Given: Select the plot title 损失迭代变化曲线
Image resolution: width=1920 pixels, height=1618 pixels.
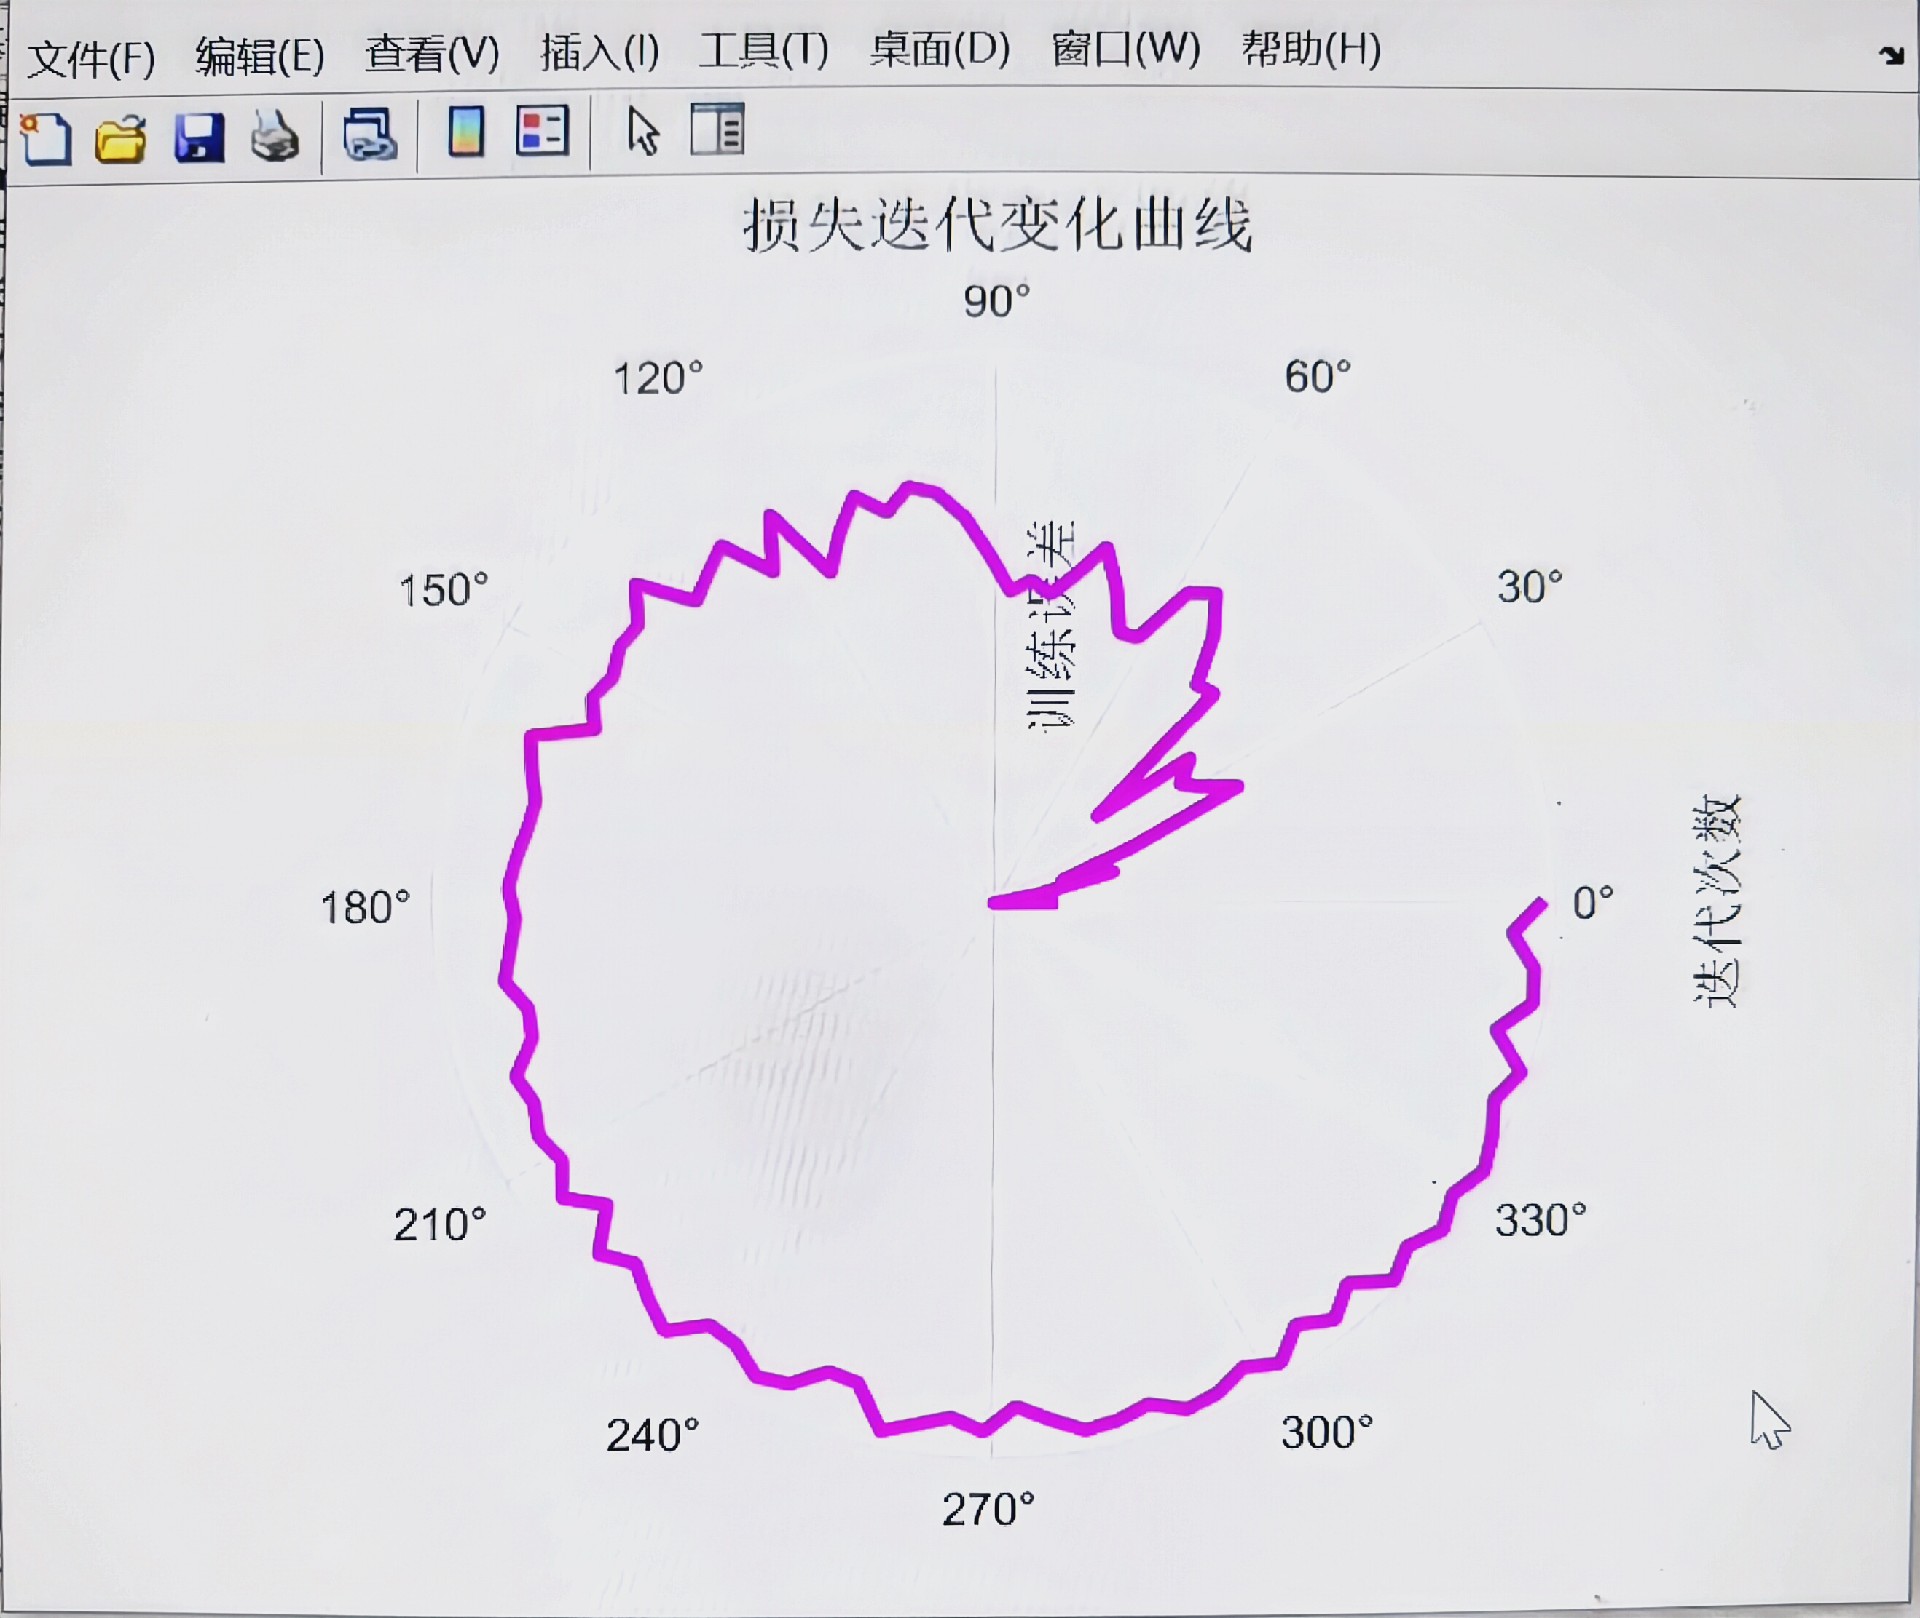Looking at the screenshot, I should click(997, 225).
